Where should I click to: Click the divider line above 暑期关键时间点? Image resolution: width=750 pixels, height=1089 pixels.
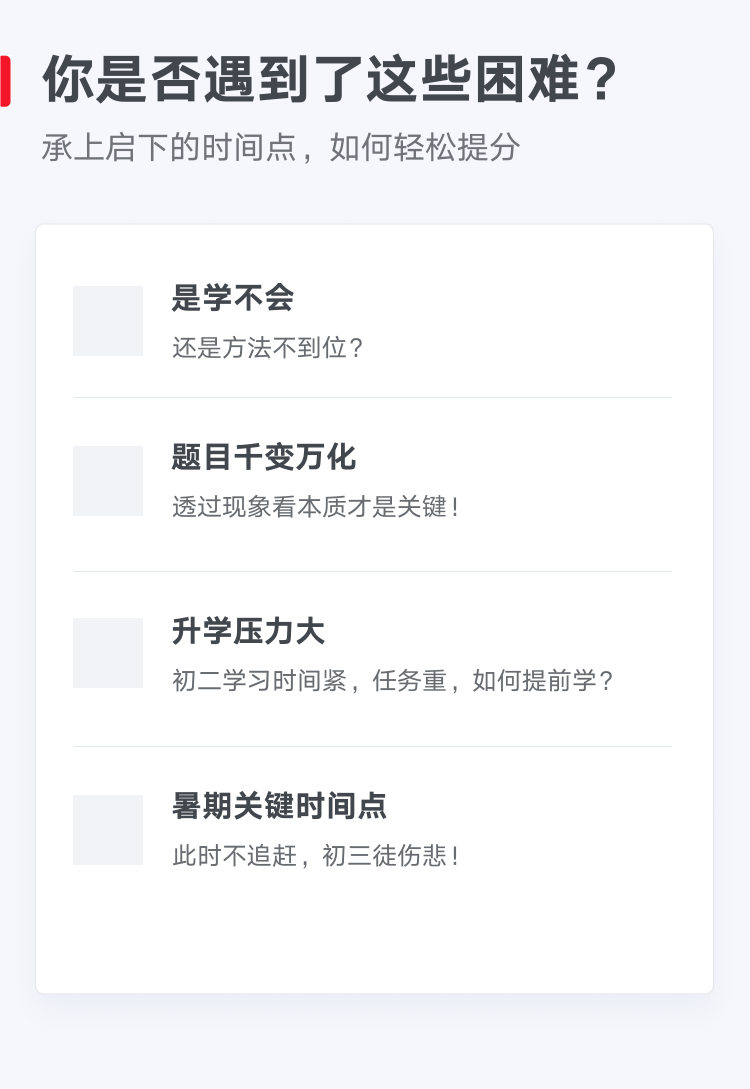[x=372, y=746]
